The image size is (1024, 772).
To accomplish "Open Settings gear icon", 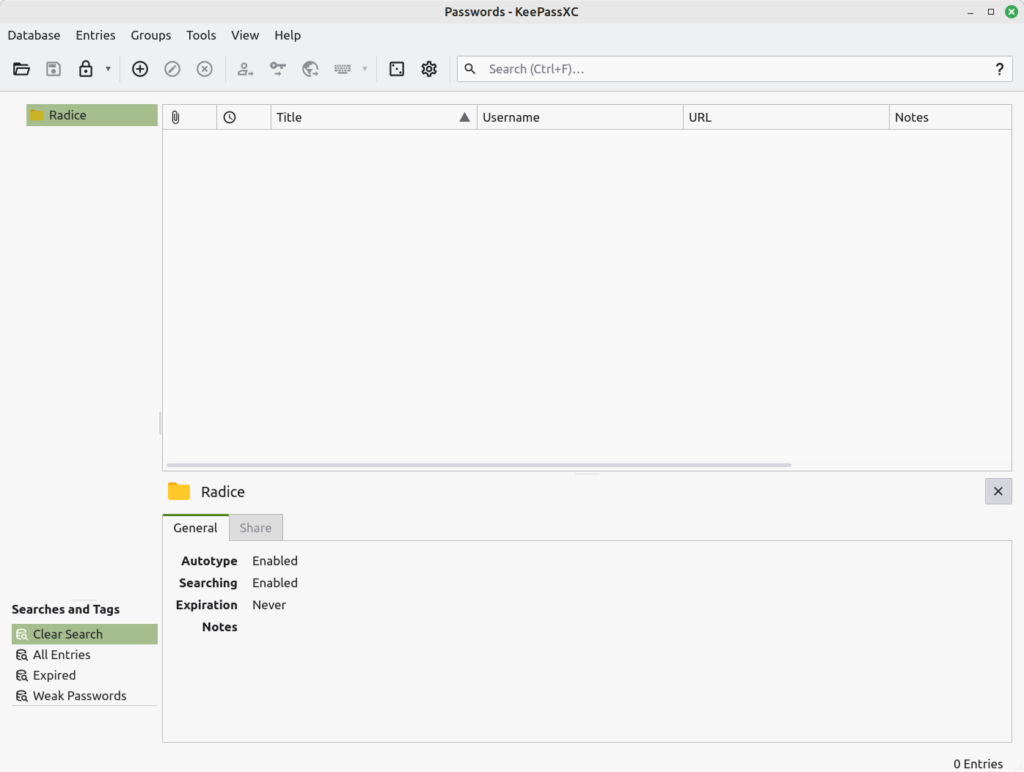I will tap(429, 69).
